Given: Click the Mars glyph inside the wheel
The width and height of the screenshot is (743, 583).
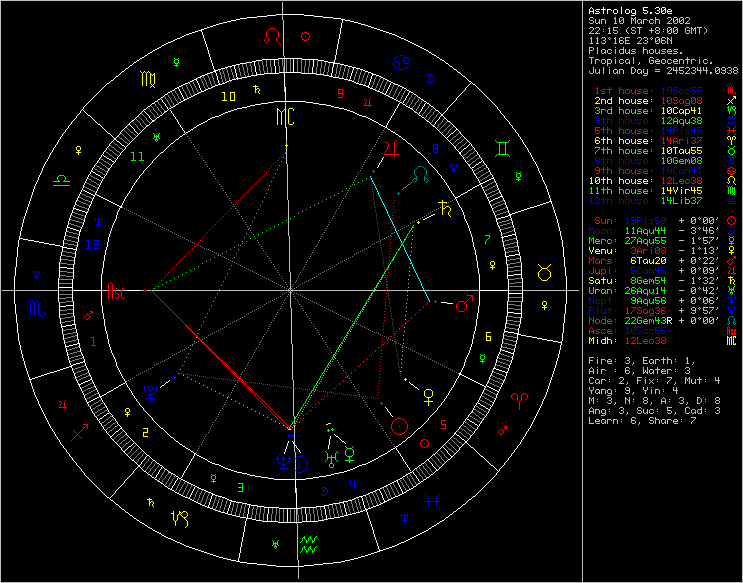Looking at the screenshot, I should [463, 305].
